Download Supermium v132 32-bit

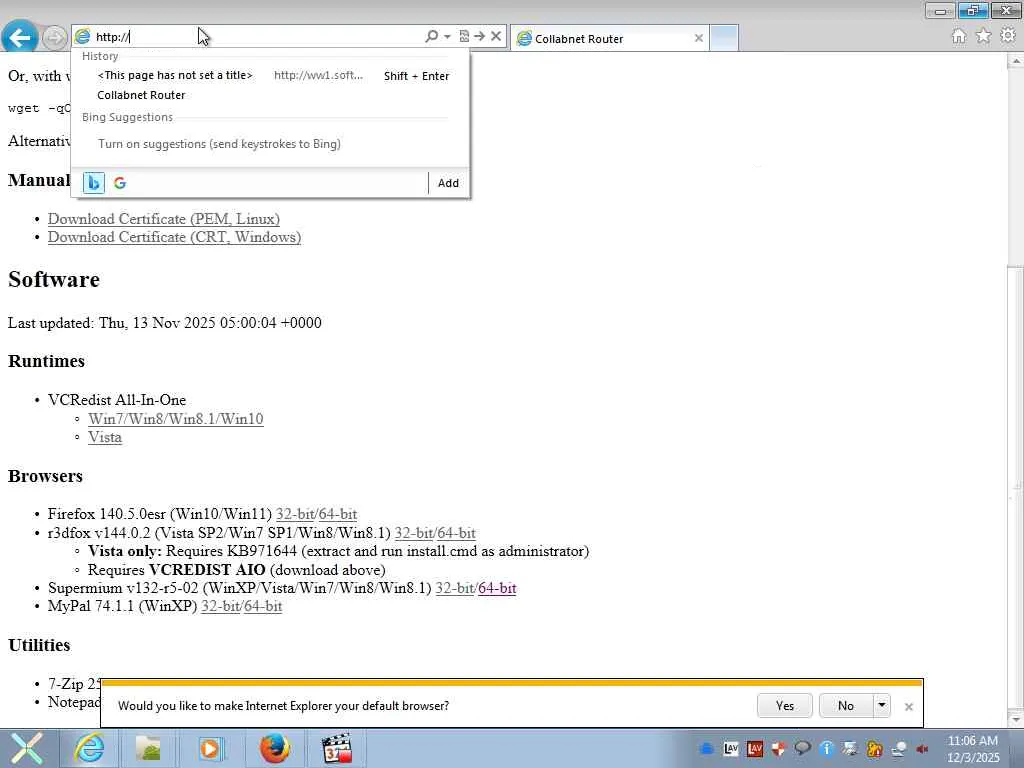click(x=455, y=588)
